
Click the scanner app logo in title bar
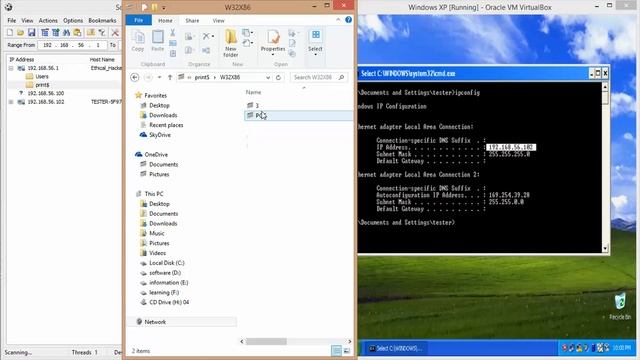[x=8, y=7]
